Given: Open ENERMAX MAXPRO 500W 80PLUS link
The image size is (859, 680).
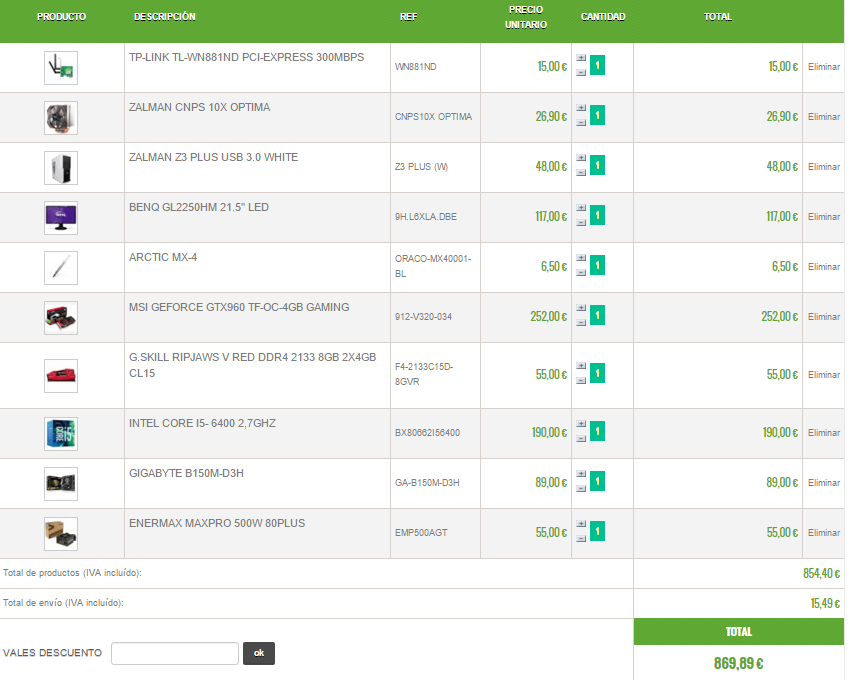Looking at the screenshot, I should [x=217, y=523].
